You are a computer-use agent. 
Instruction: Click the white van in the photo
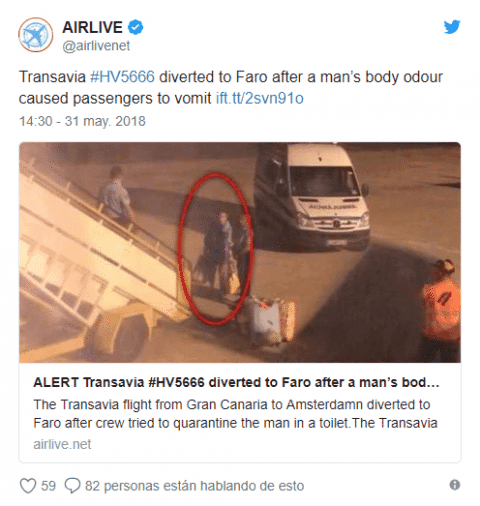pyautogui.click(x=312, y=197)
